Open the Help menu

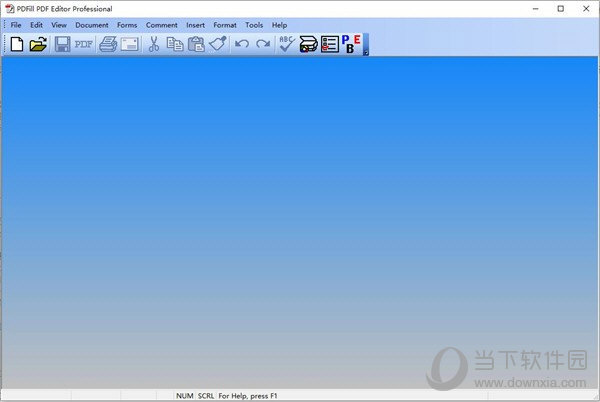click(279, 25)
